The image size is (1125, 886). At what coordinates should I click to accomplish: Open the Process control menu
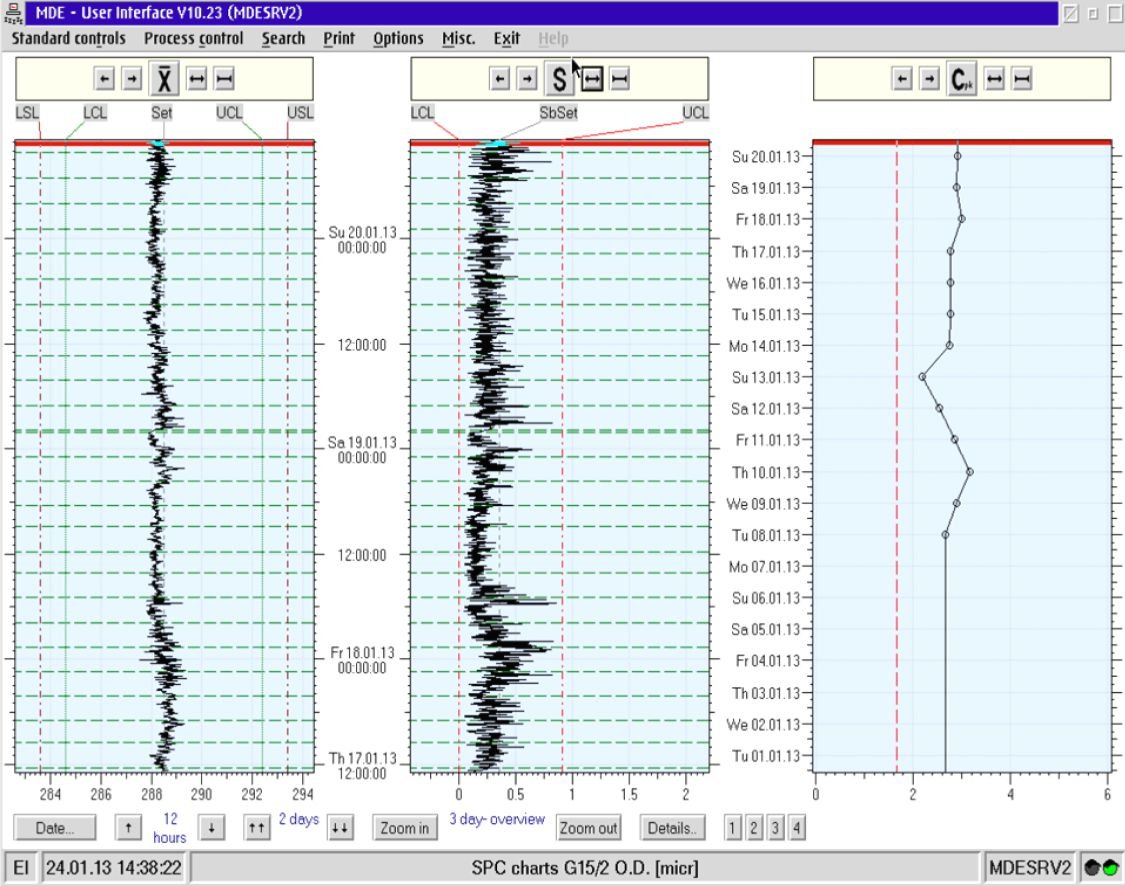tap(193, 38)
